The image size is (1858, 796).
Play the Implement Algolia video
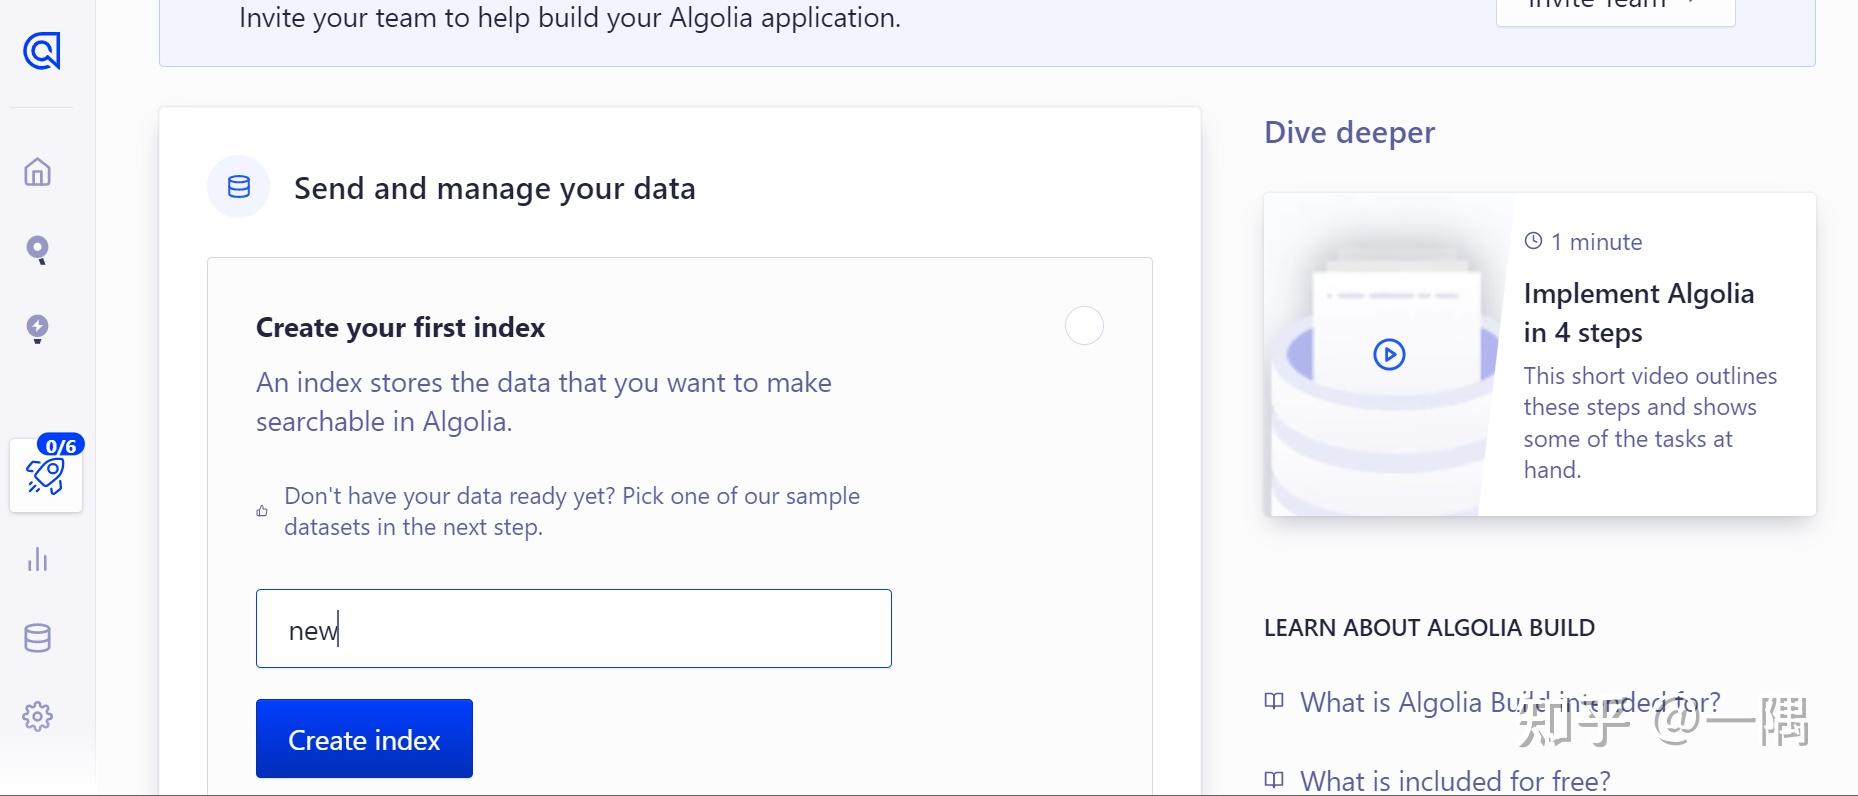pyautogui.click(x=1389, y=354)
